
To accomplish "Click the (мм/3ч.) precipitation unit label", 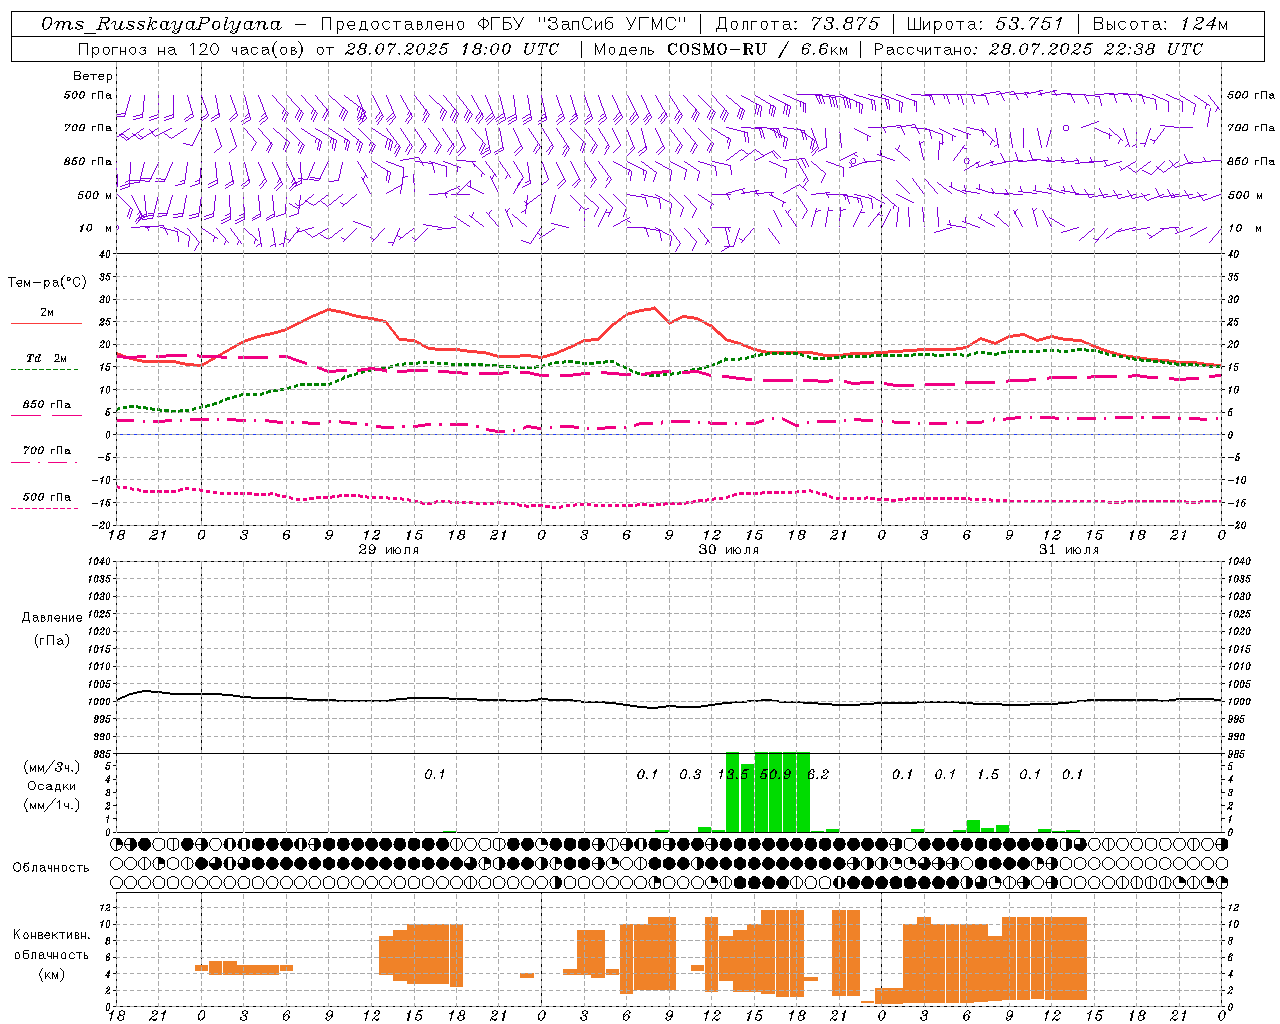I will point(51,767).
